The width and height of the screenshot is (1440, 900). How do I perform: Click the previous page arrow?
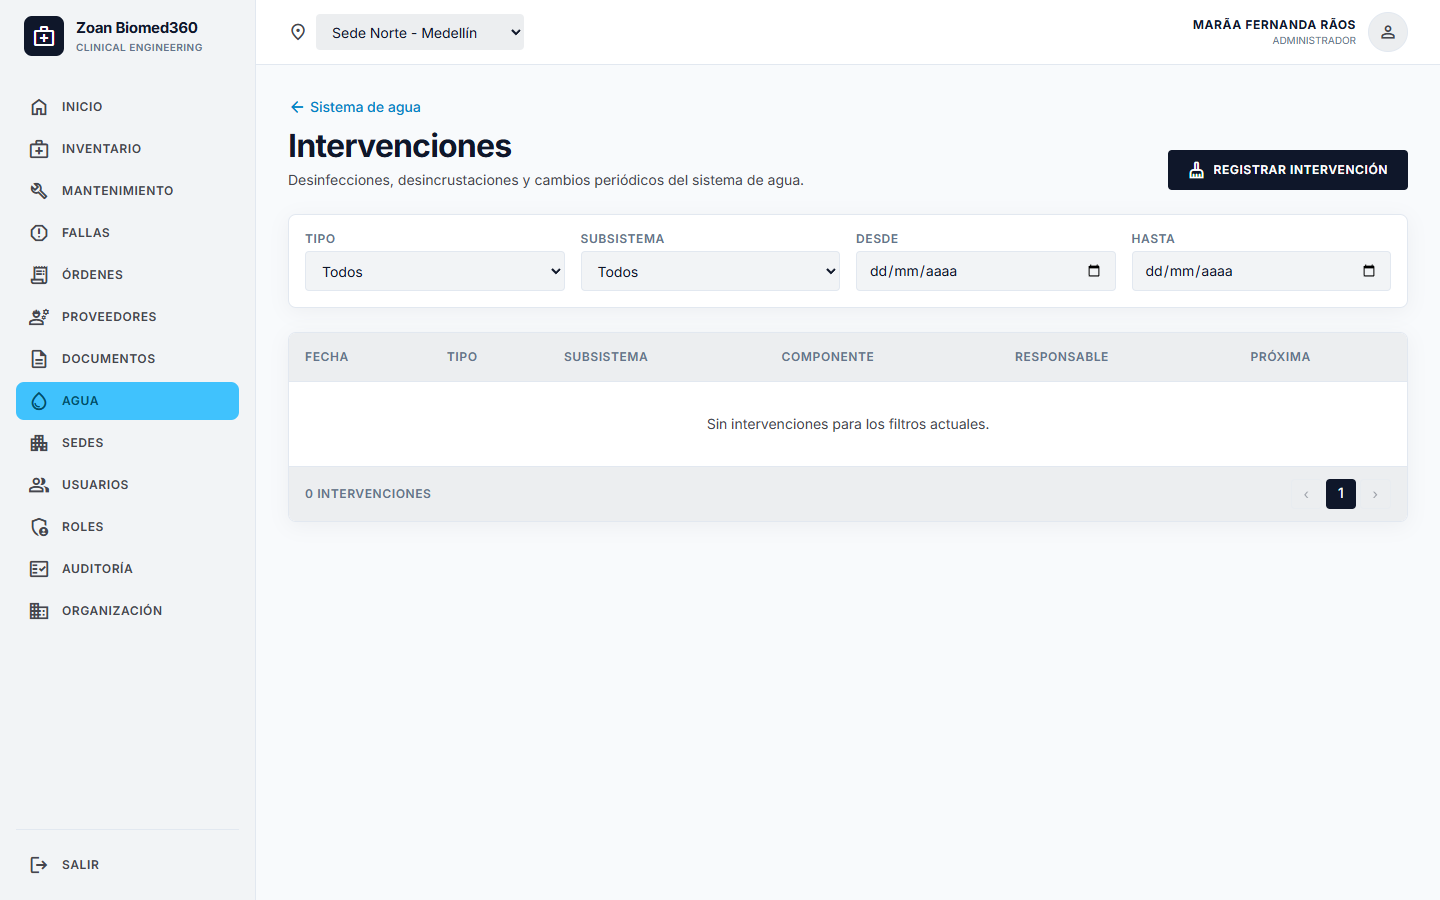tap(1306, 494)
